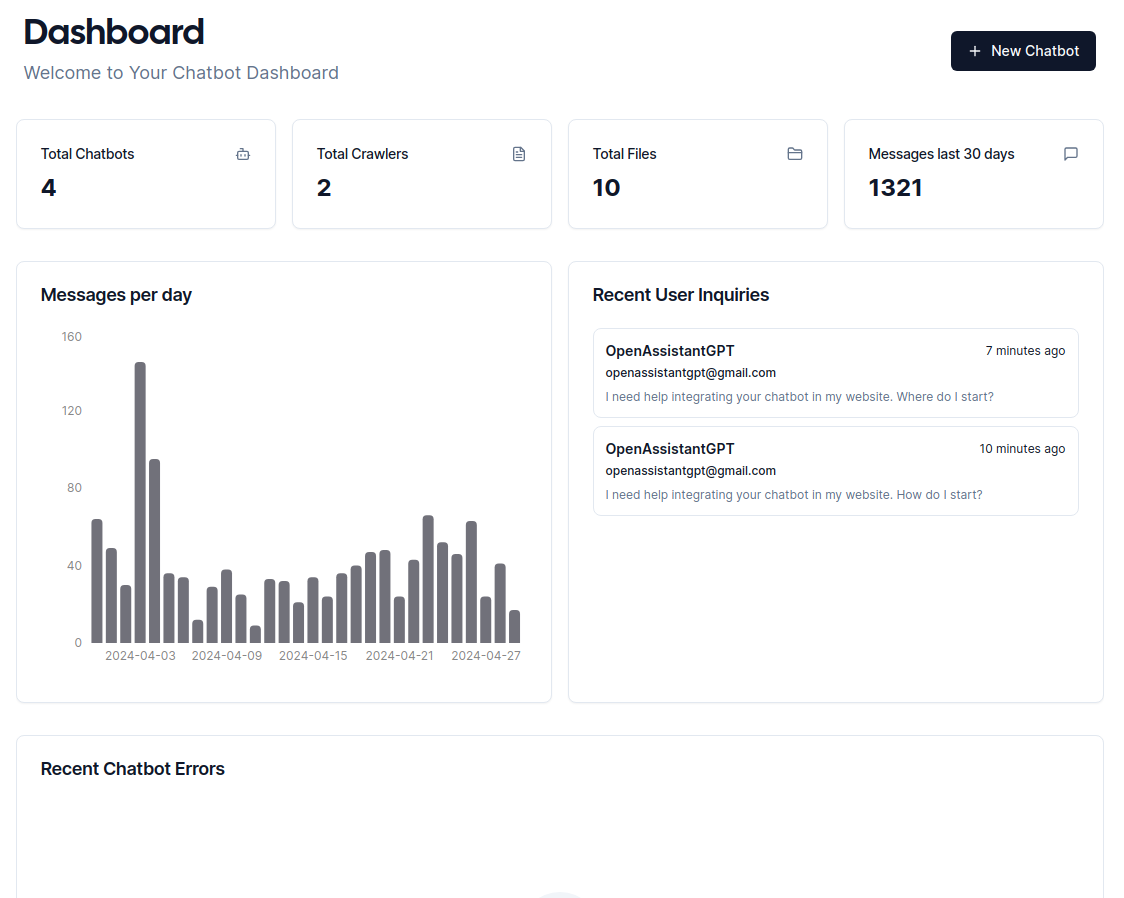Click the 2024-04-27 date label on chart axis
This screenshot has width=1124, height=898.
point(486,656)
